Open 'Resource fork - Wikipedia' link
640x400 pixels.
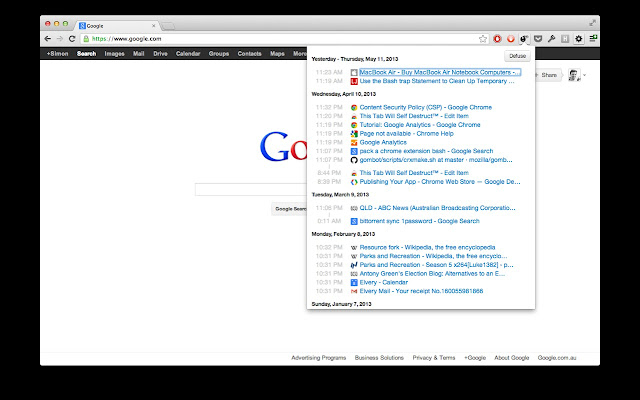pyautogui.click(x=427, y=247)
